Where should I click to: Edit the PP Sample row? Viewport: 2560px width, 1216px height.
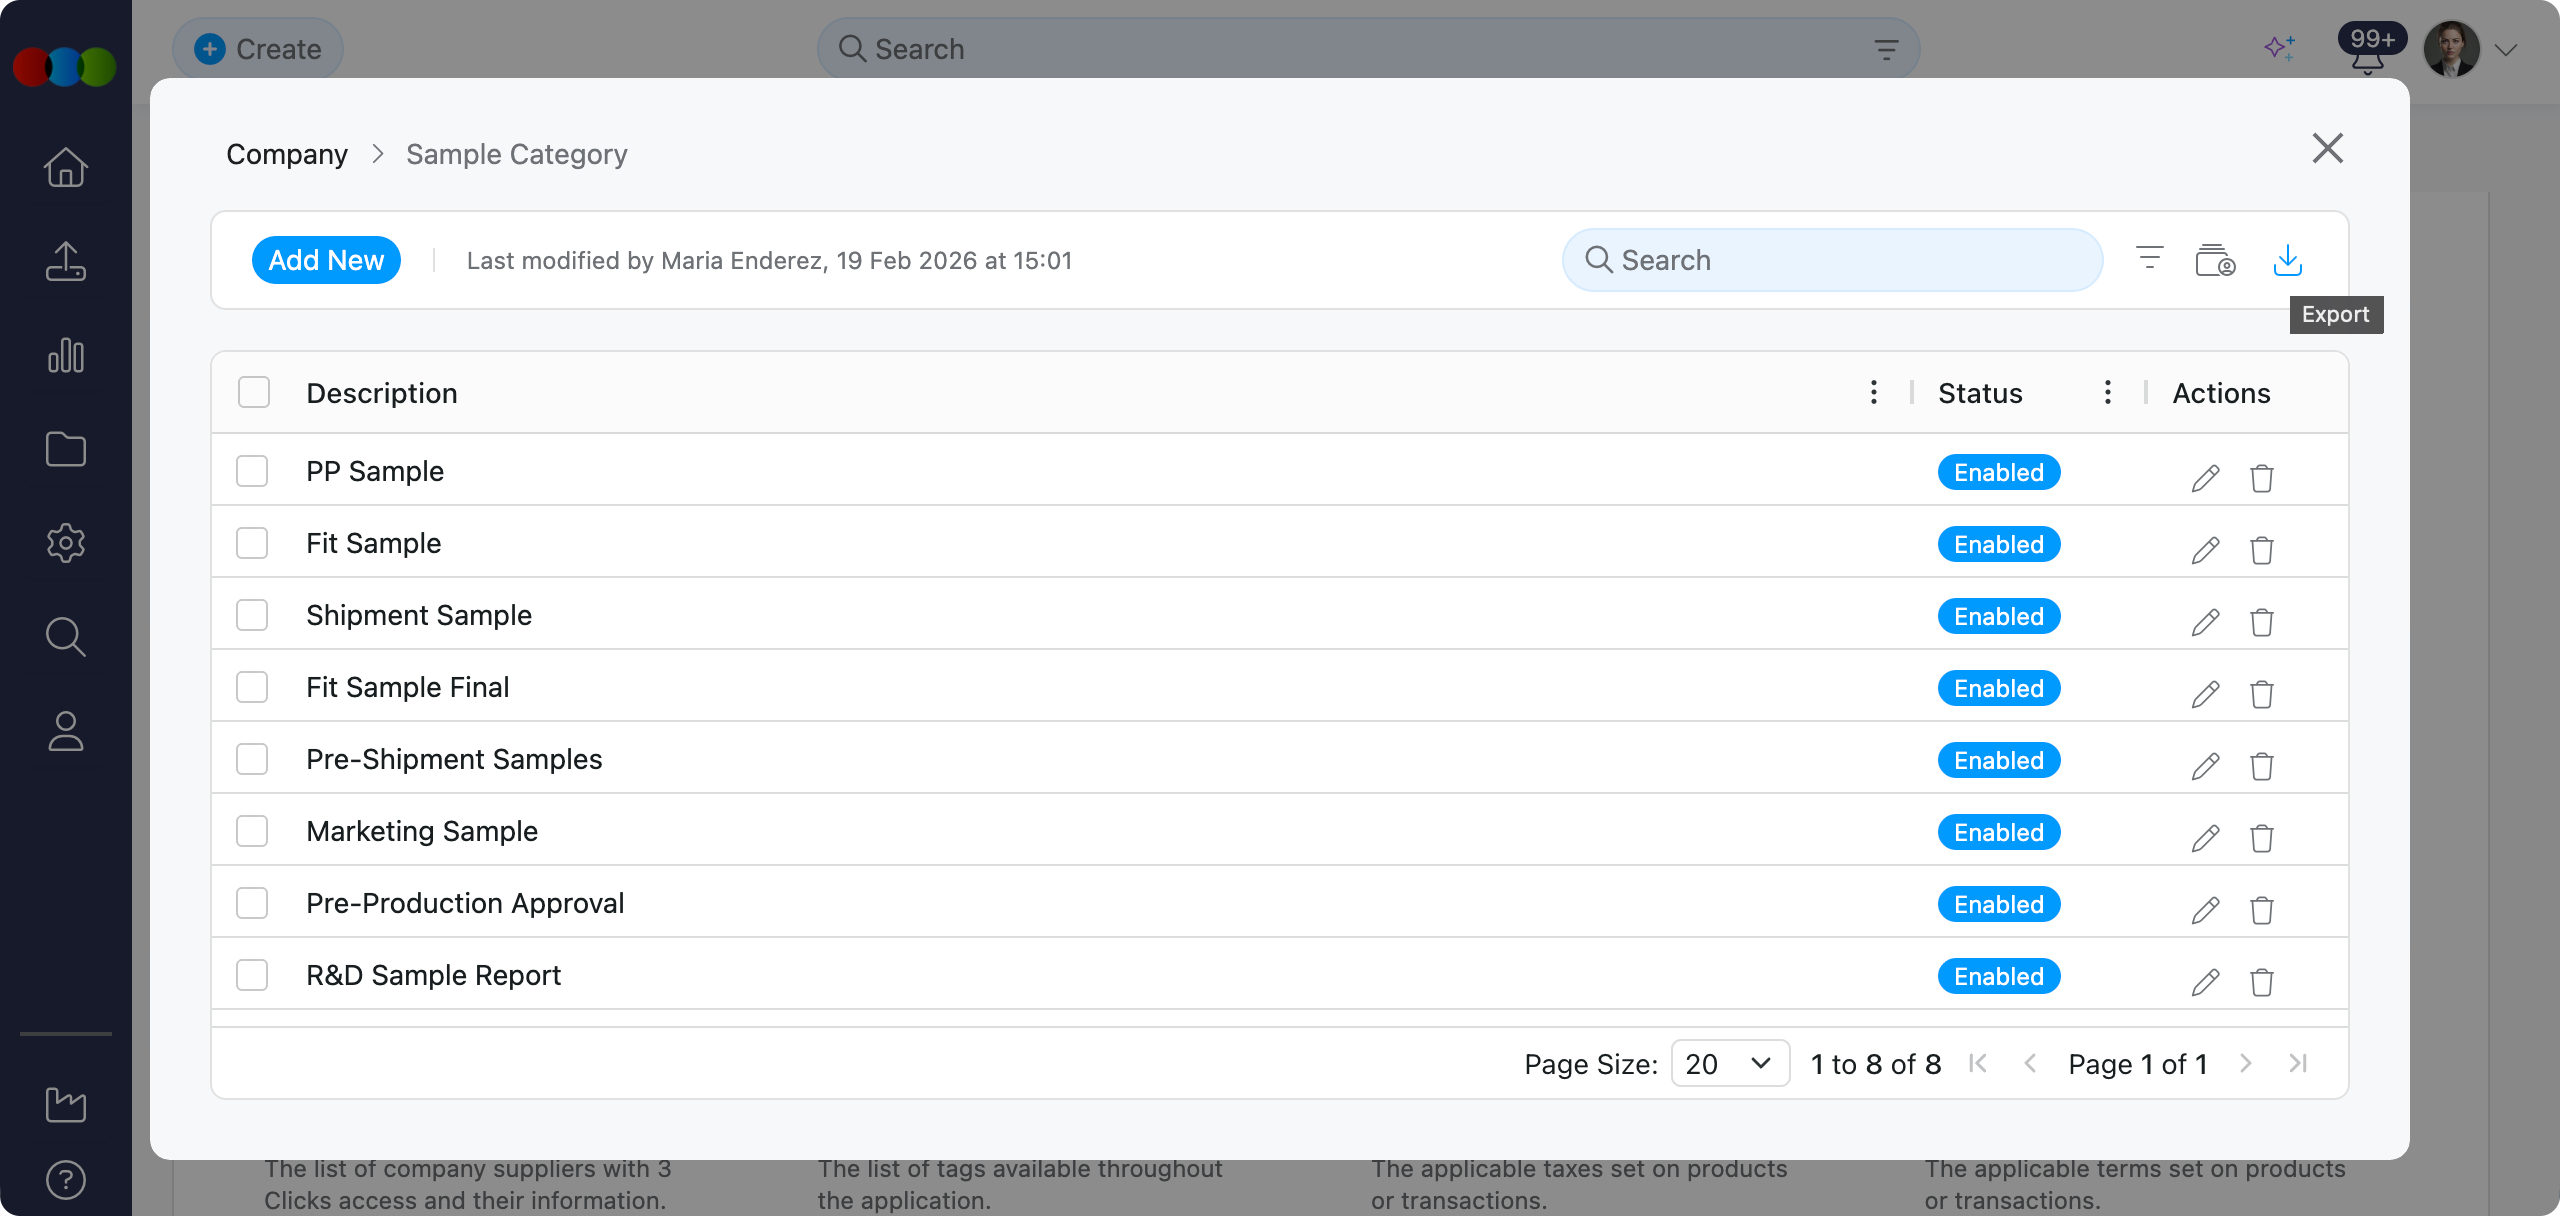point(2205,478)
